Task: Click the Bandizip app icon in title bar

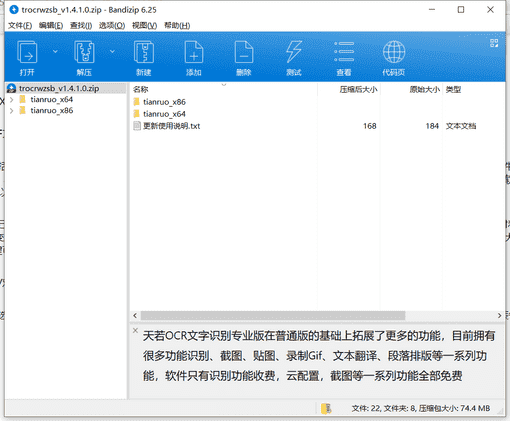Action: pos(14,10)
